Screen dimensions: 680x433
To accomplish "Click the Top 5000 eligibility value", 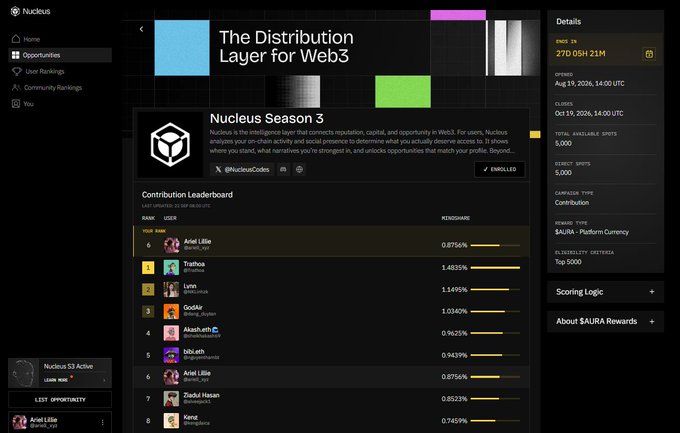I will click(568, 262).
